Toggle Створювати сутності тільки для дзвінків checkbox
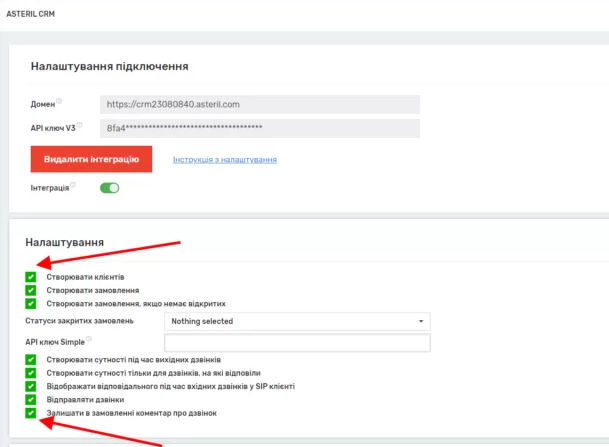The width and height of the screenshot is (609, 447). (x=31, y=372)
